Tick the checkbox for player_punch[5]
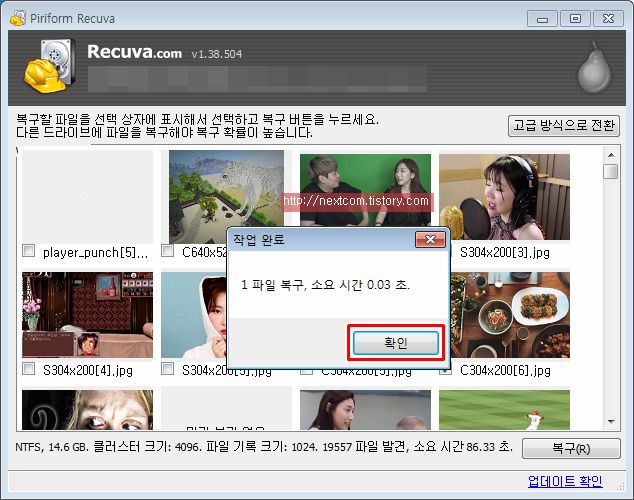 28,251
